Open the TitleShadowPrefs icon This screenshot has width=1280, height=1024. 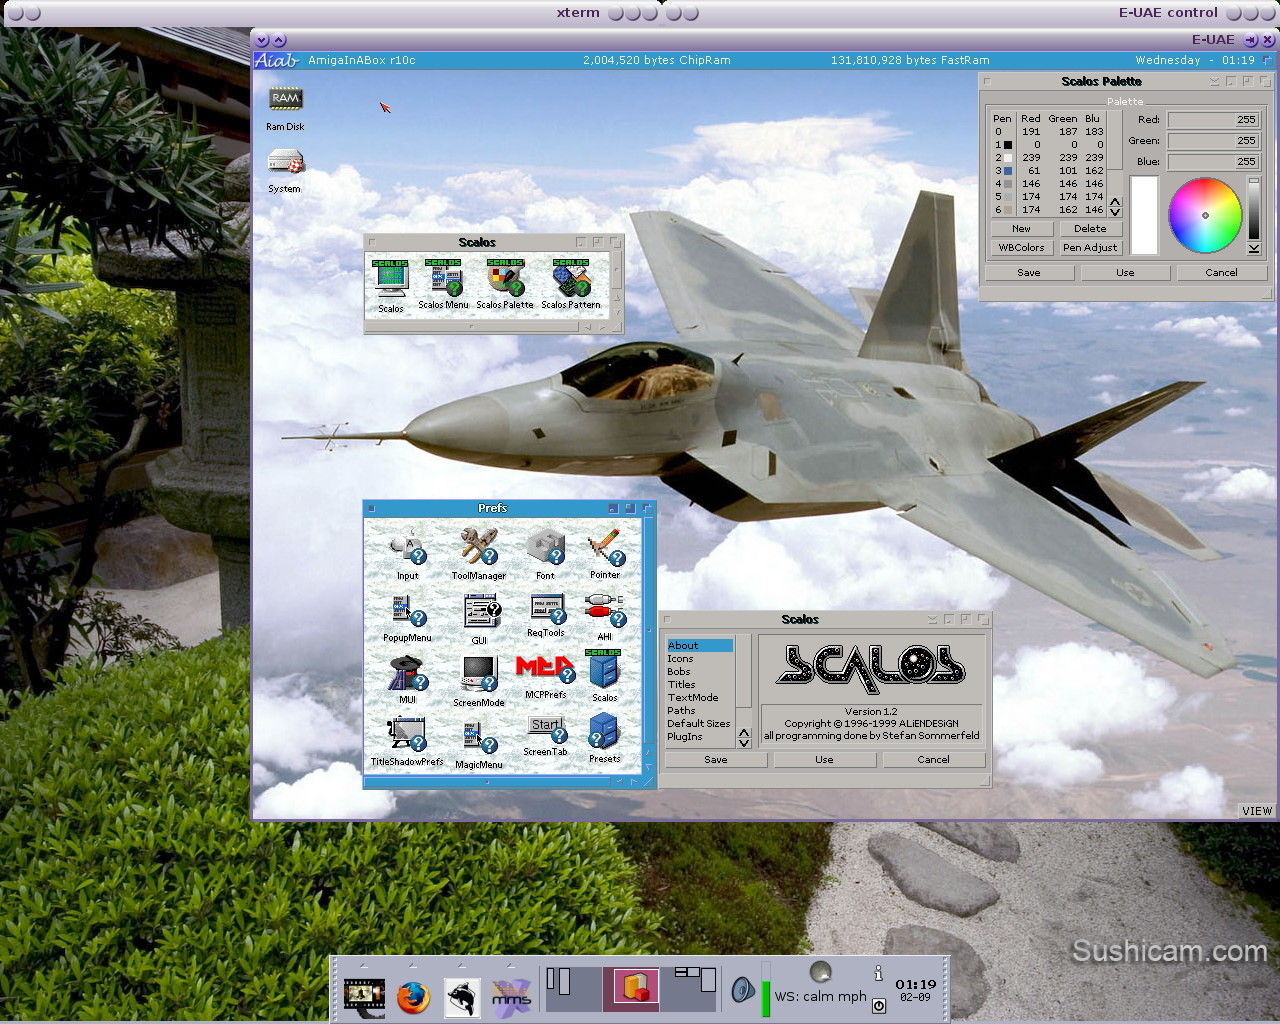point(407,735)
